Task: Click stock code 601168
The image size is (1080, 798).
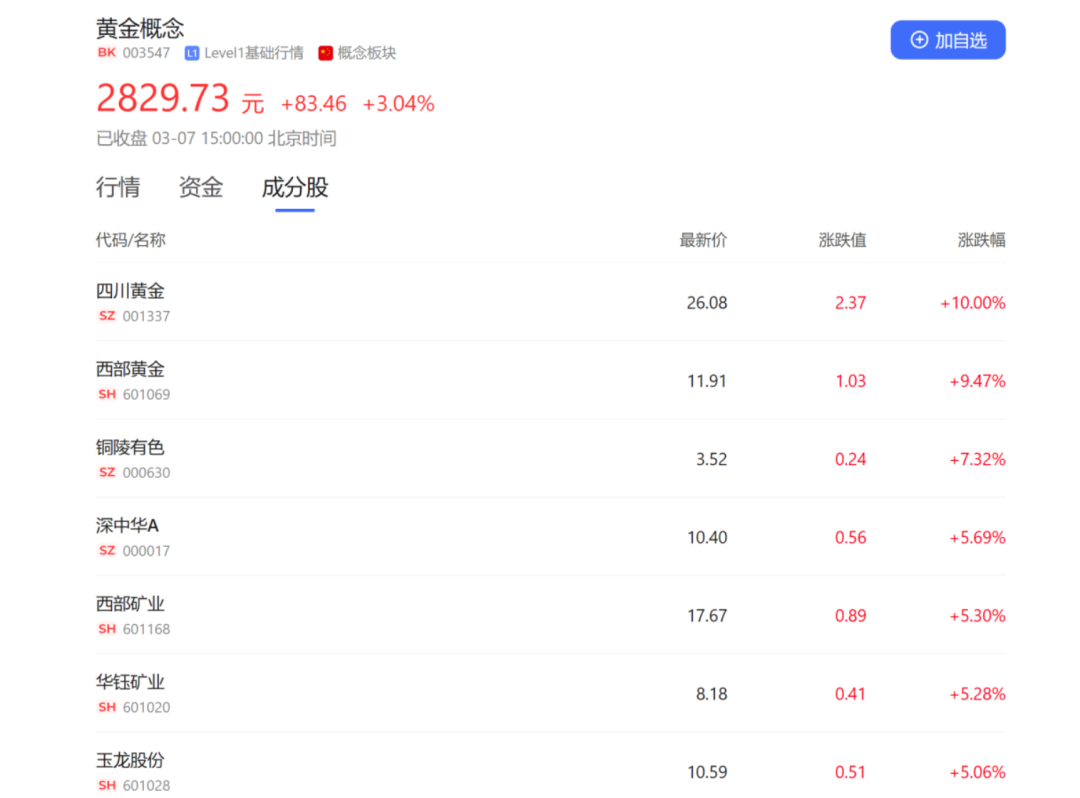Action: (146, 629)
